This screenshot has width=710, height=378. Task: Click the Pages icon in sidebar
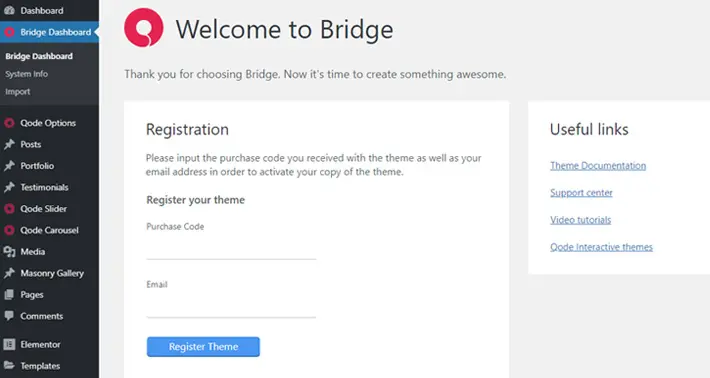click(9, 295)
